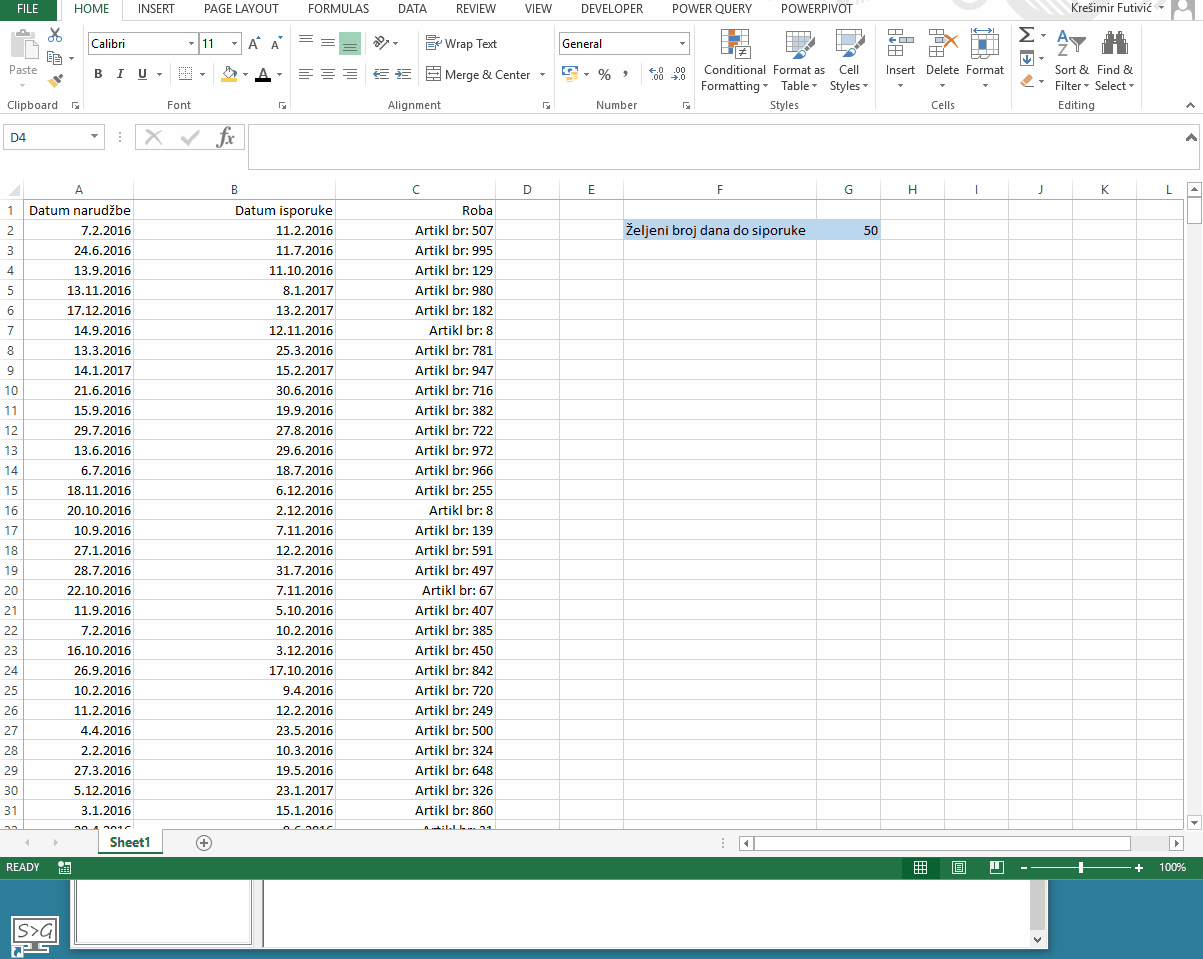This screenshot has width=1203, height=959.
Task: Open the General number format dropdown
Action: click(x=683, y=44)
